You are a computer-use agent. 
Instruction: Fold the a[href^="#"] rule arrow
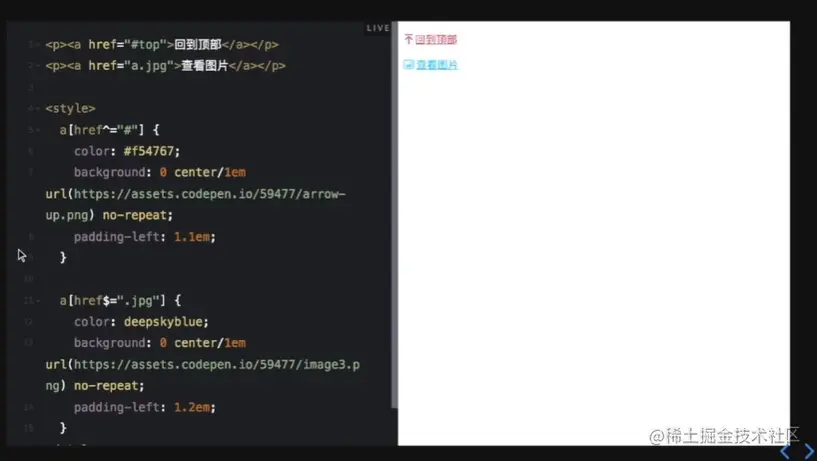click(x=38, y=130)
